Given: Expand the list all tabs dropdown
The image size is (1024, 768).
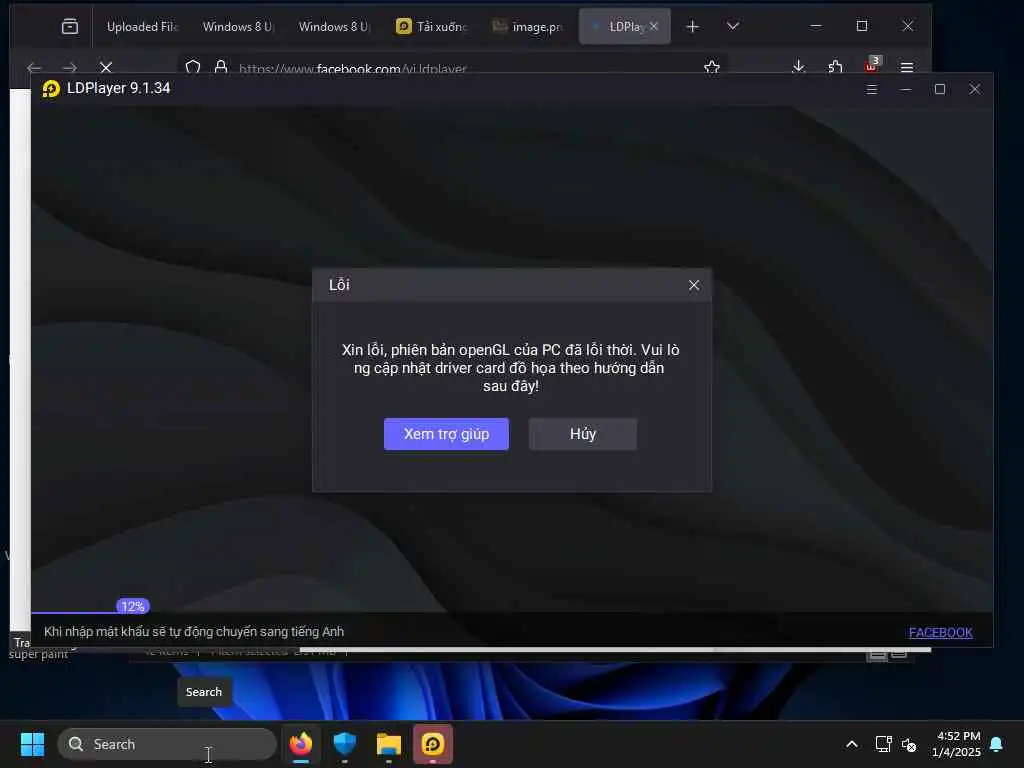Looking at the screenshot, I should (733, 26).
